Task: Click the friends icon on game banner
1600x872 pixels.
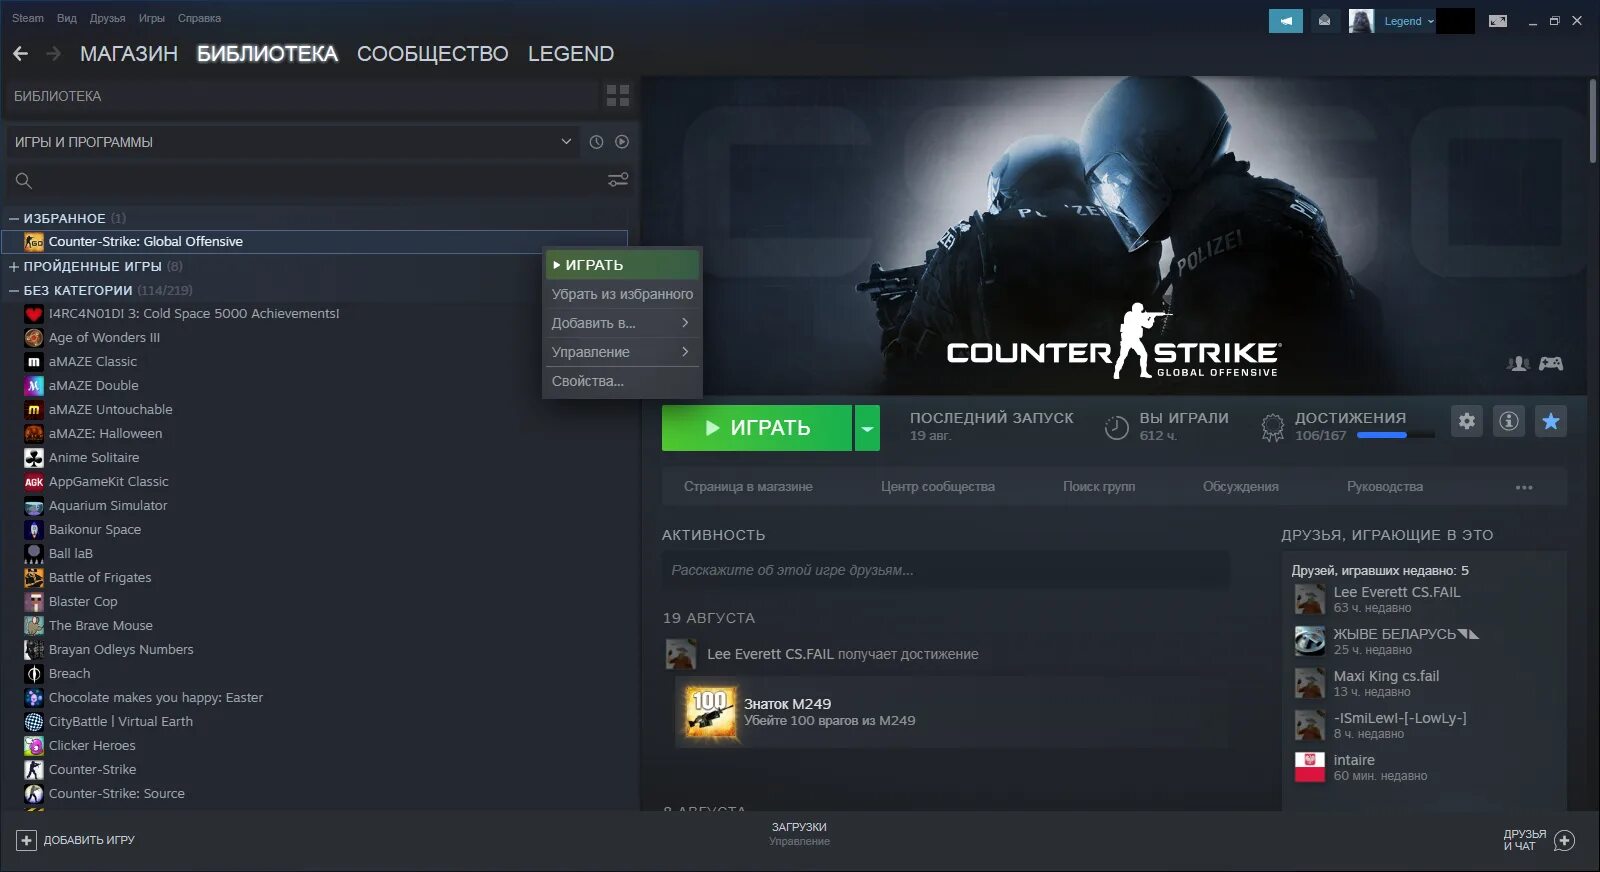Action: pos(1518,364)
